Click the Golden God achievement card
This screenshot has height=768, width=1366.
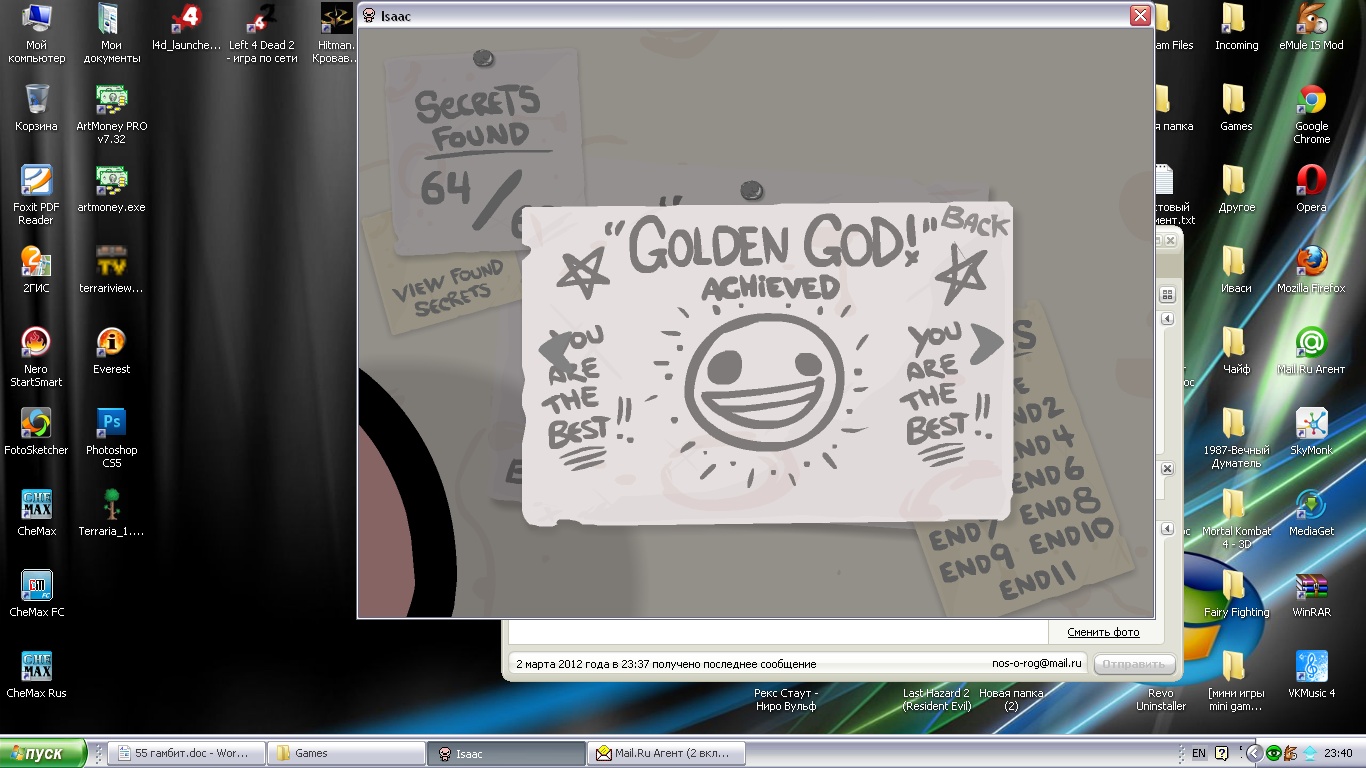point(767,363)
